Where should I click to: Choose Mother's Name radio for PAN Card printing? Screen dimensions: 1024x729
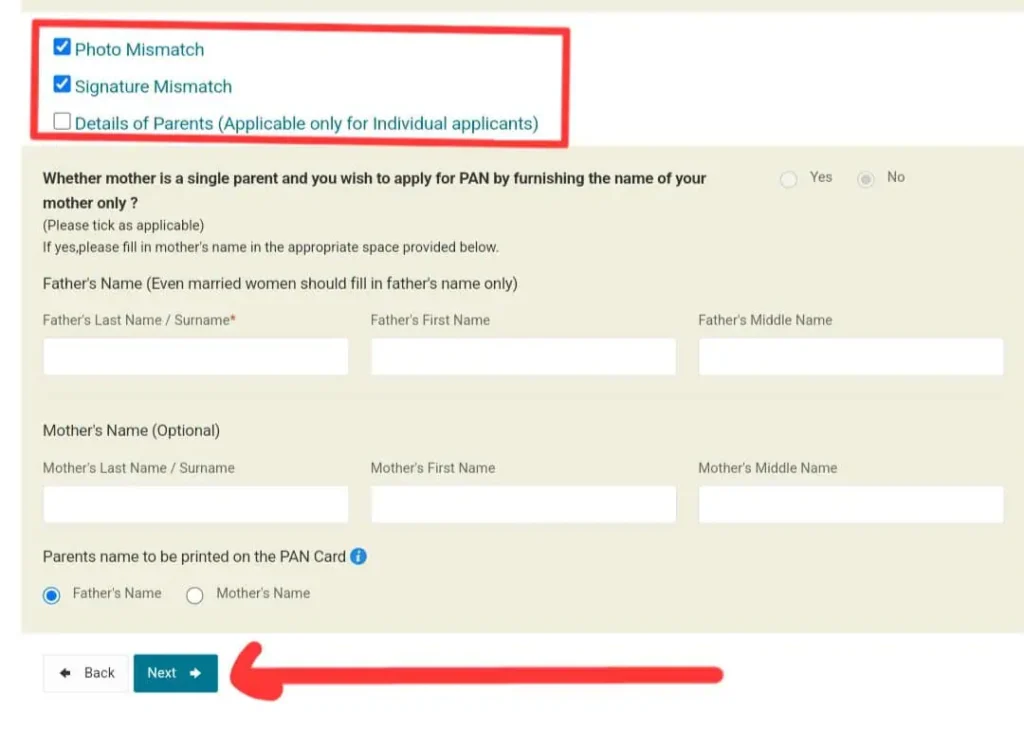click(195, 595)
